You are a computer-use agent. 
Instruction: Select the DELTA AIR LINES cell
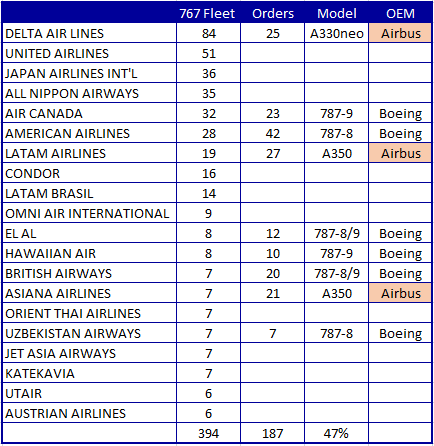89,33
